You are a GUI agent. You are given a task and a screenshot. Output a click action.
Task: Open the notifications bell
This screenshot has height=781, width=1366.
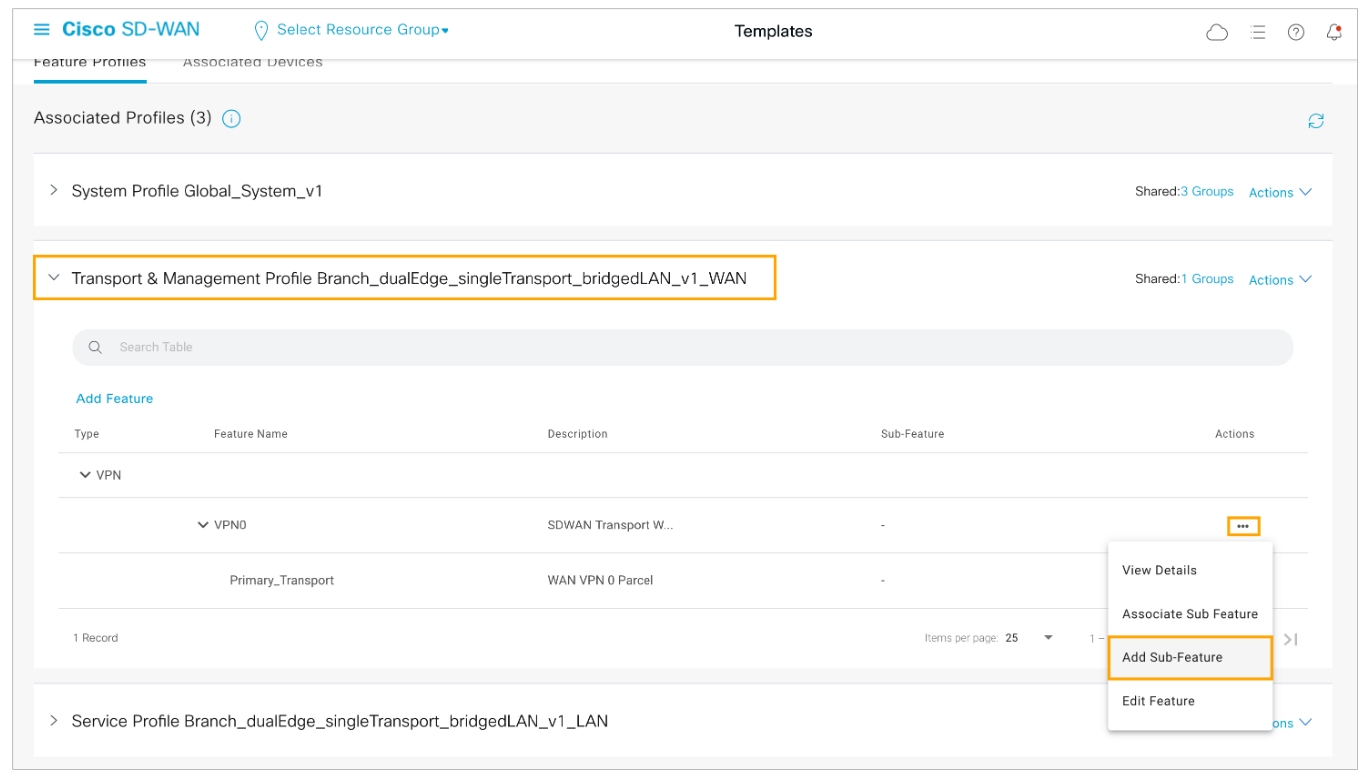coord(1333,32)
